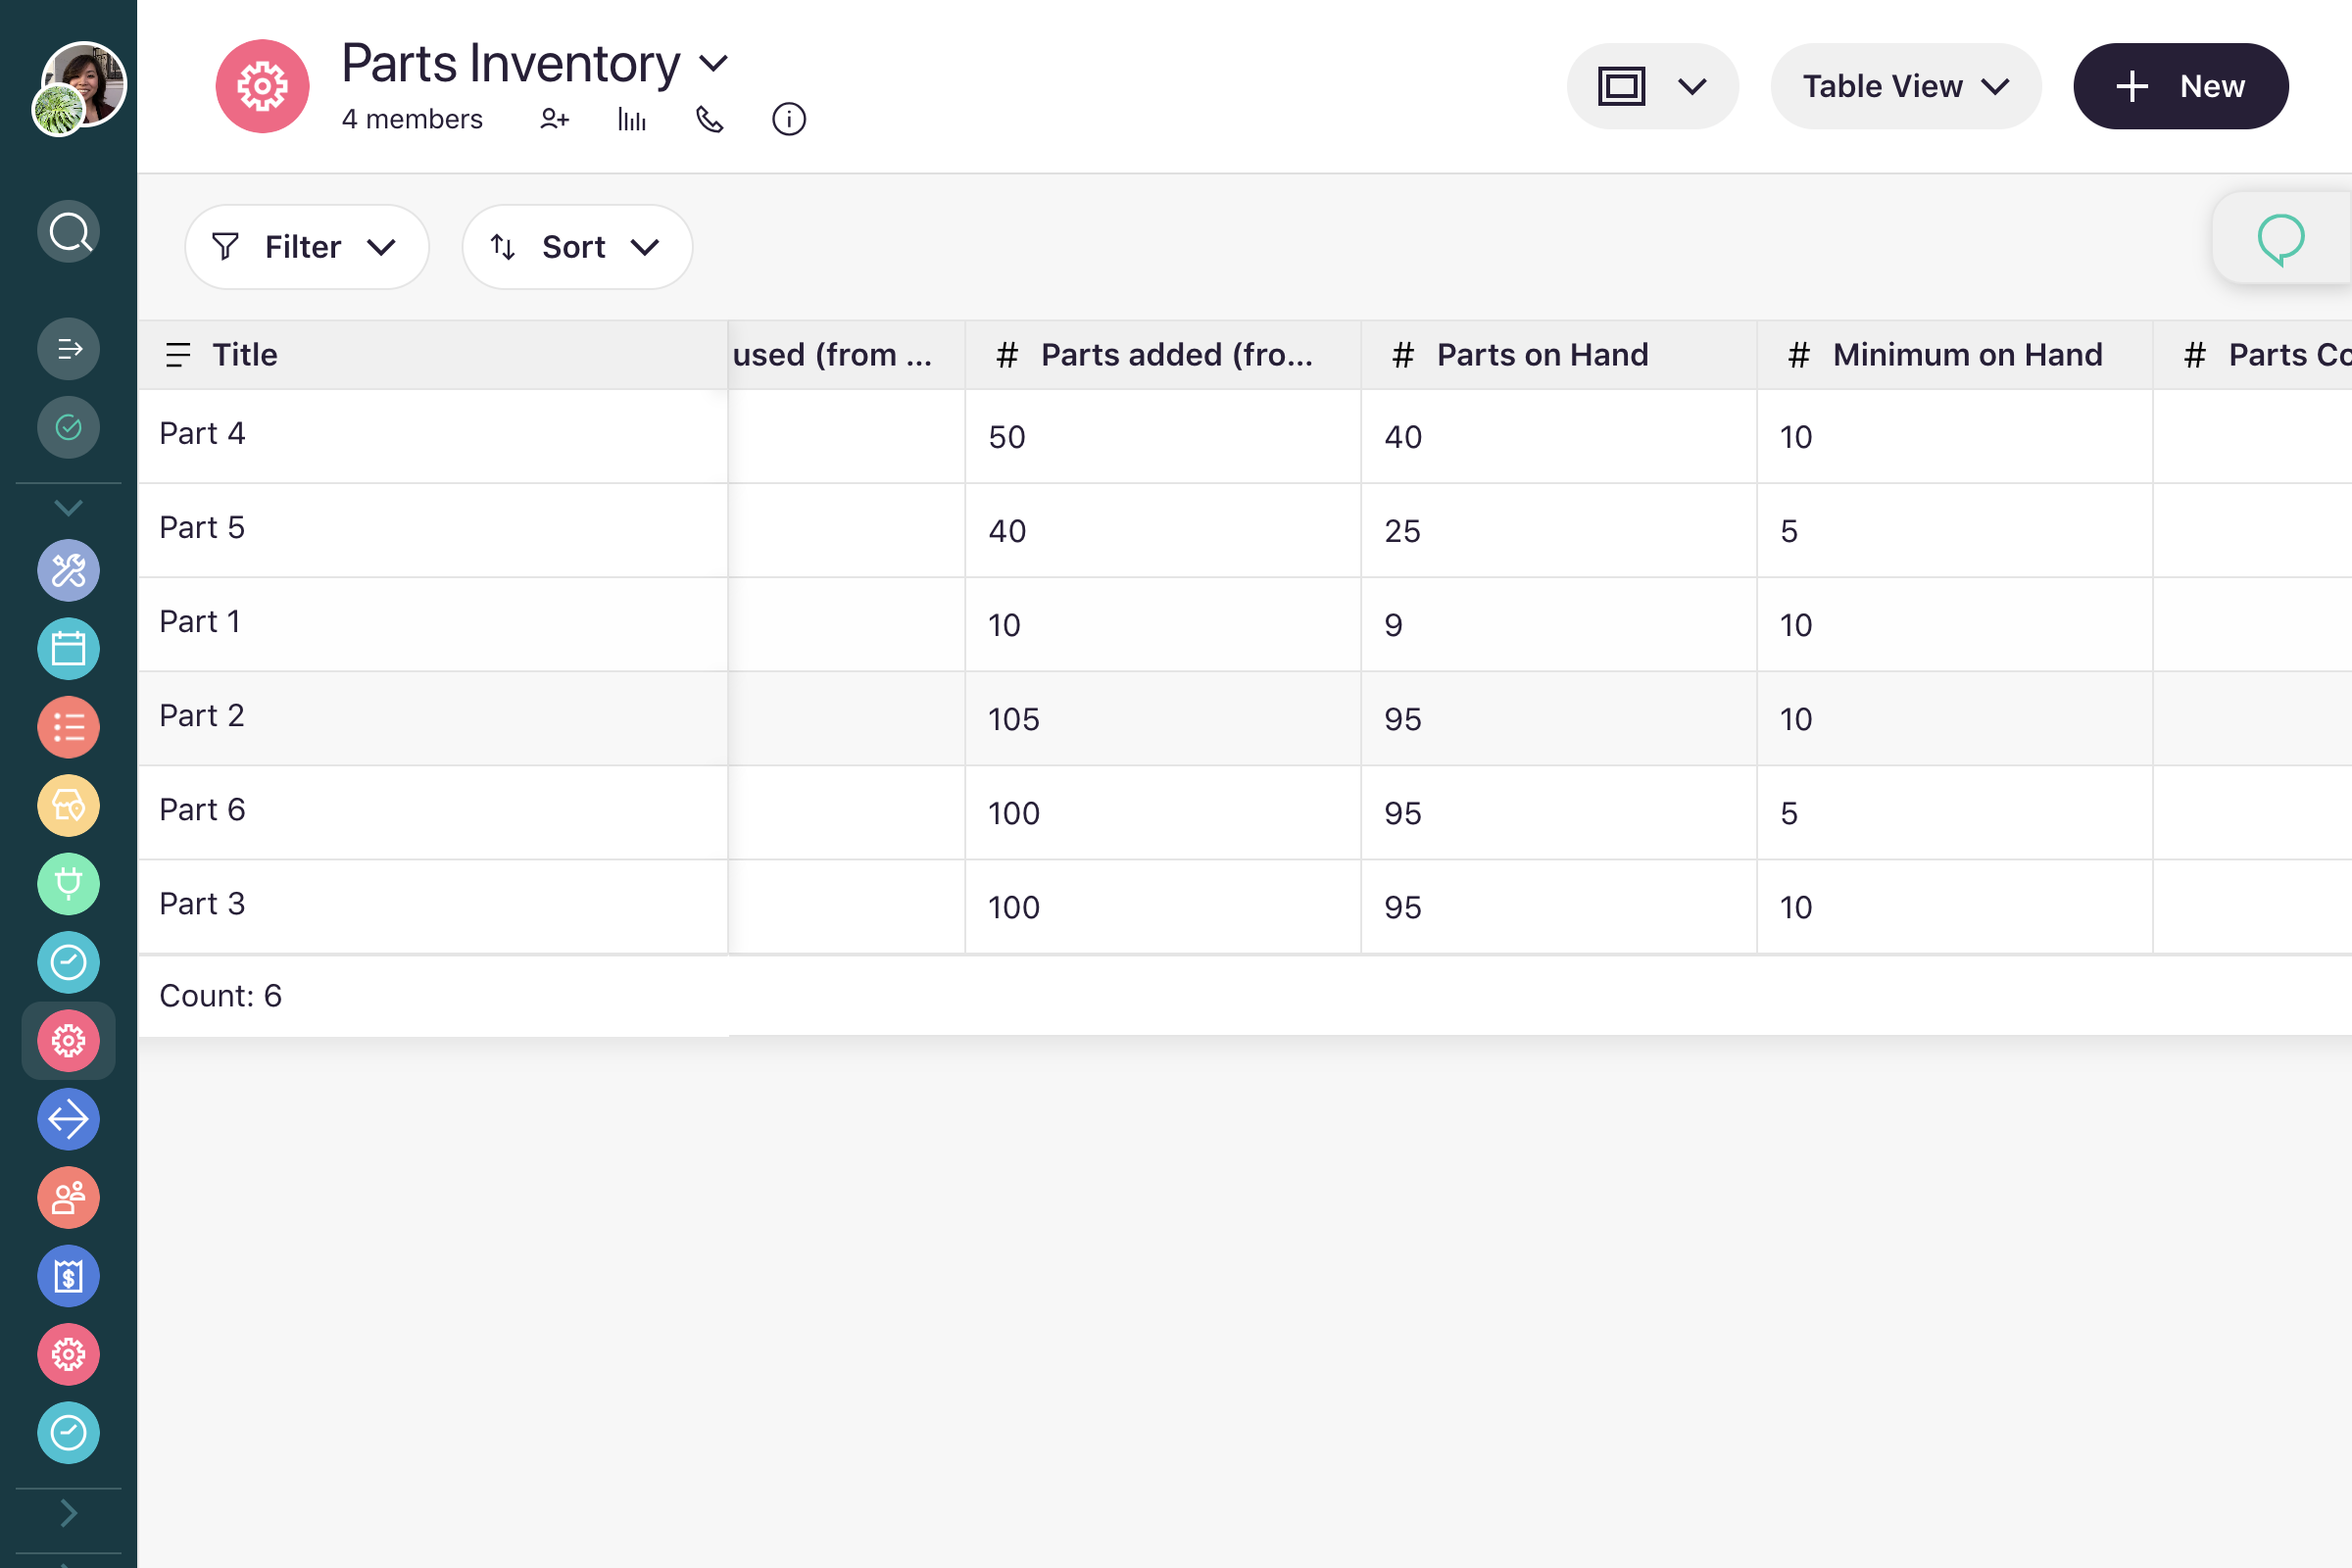Open the tasks checkmark icon in sidebar
This screenshot has height=1568, width=2352.
click(69, 428)
